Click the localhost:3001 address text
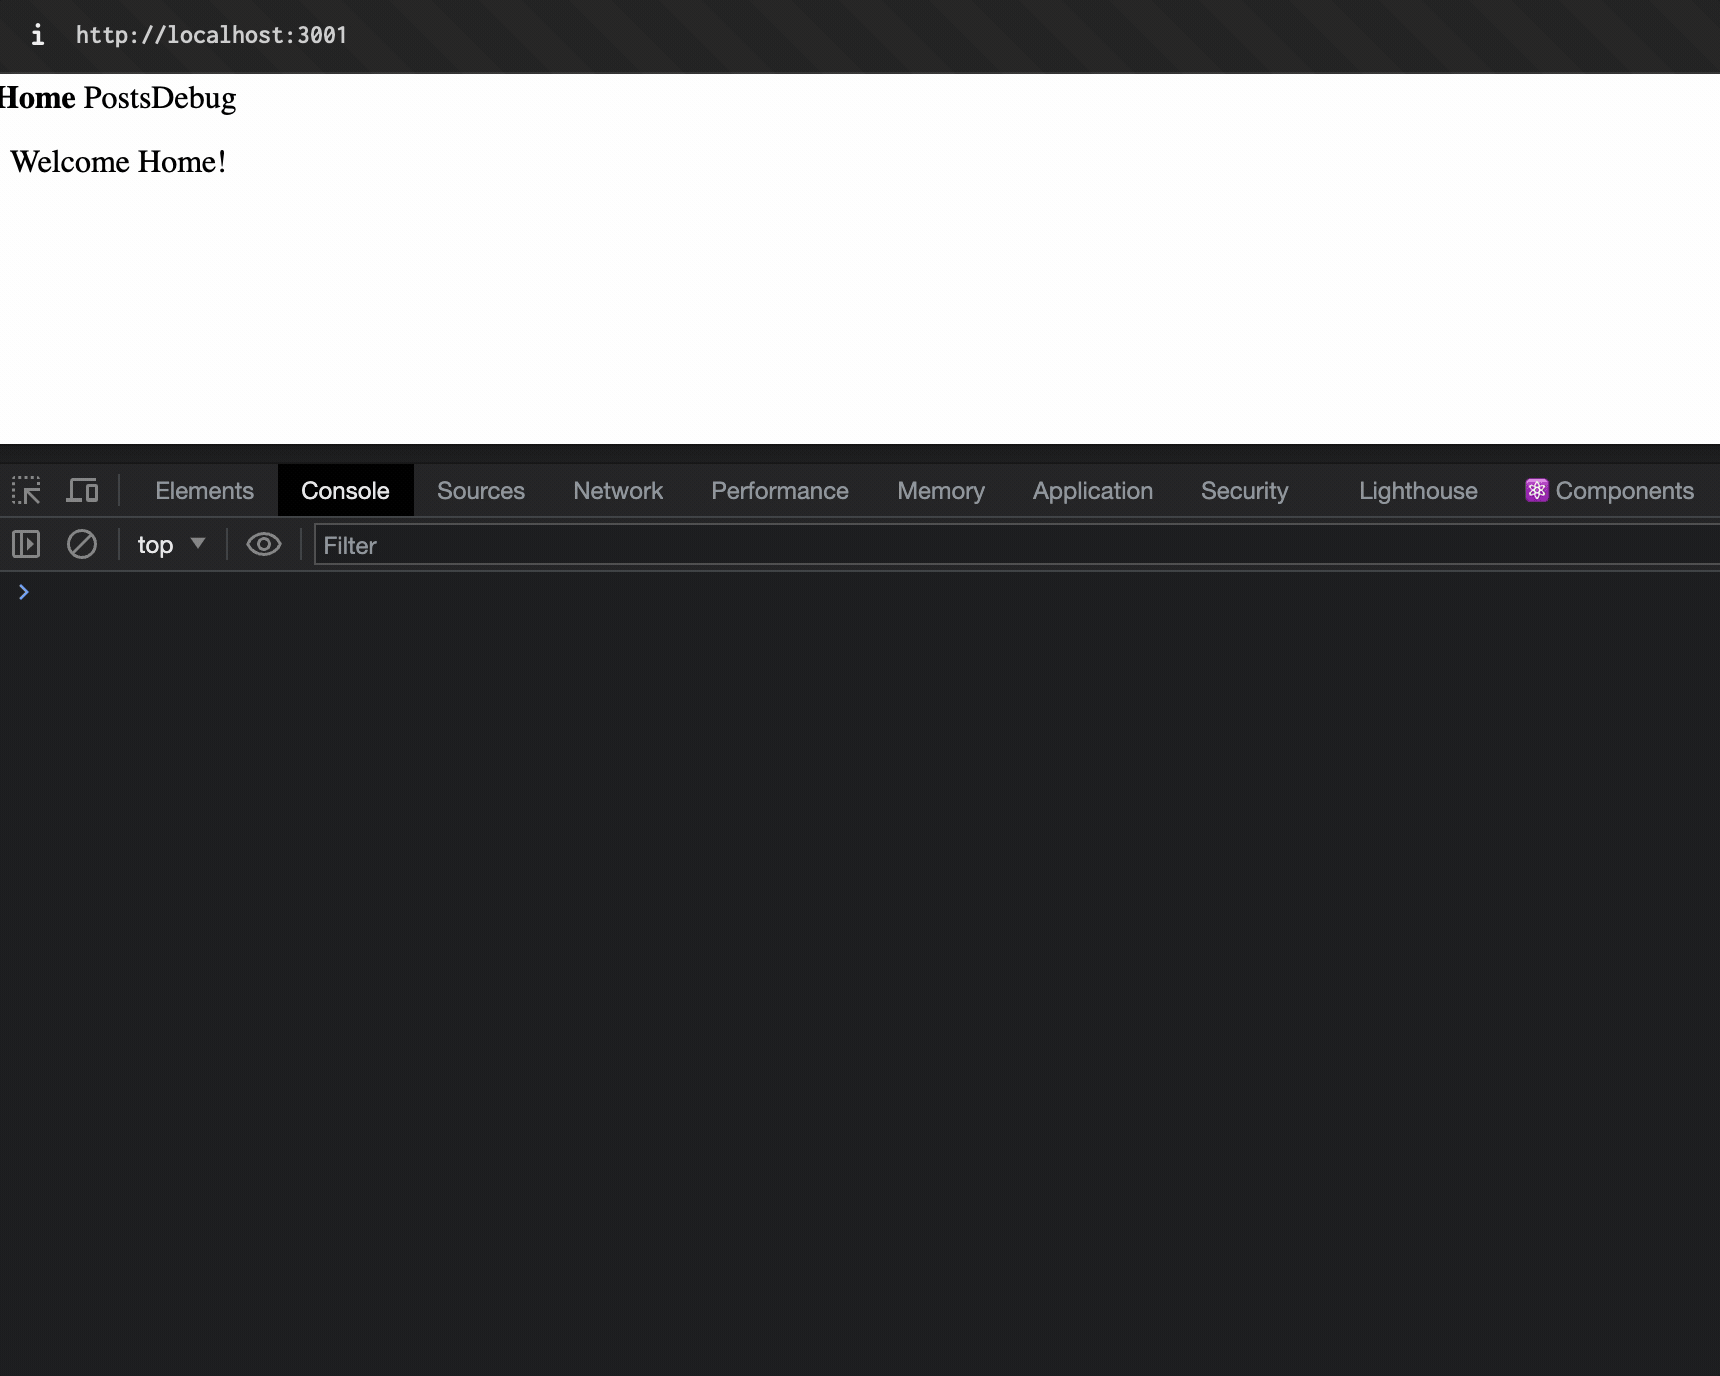 [211, 35]
